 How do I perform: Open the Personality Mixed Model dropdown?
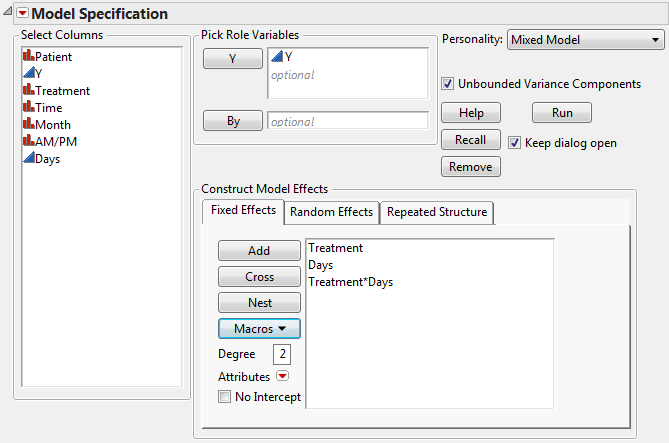click(585, 40)
